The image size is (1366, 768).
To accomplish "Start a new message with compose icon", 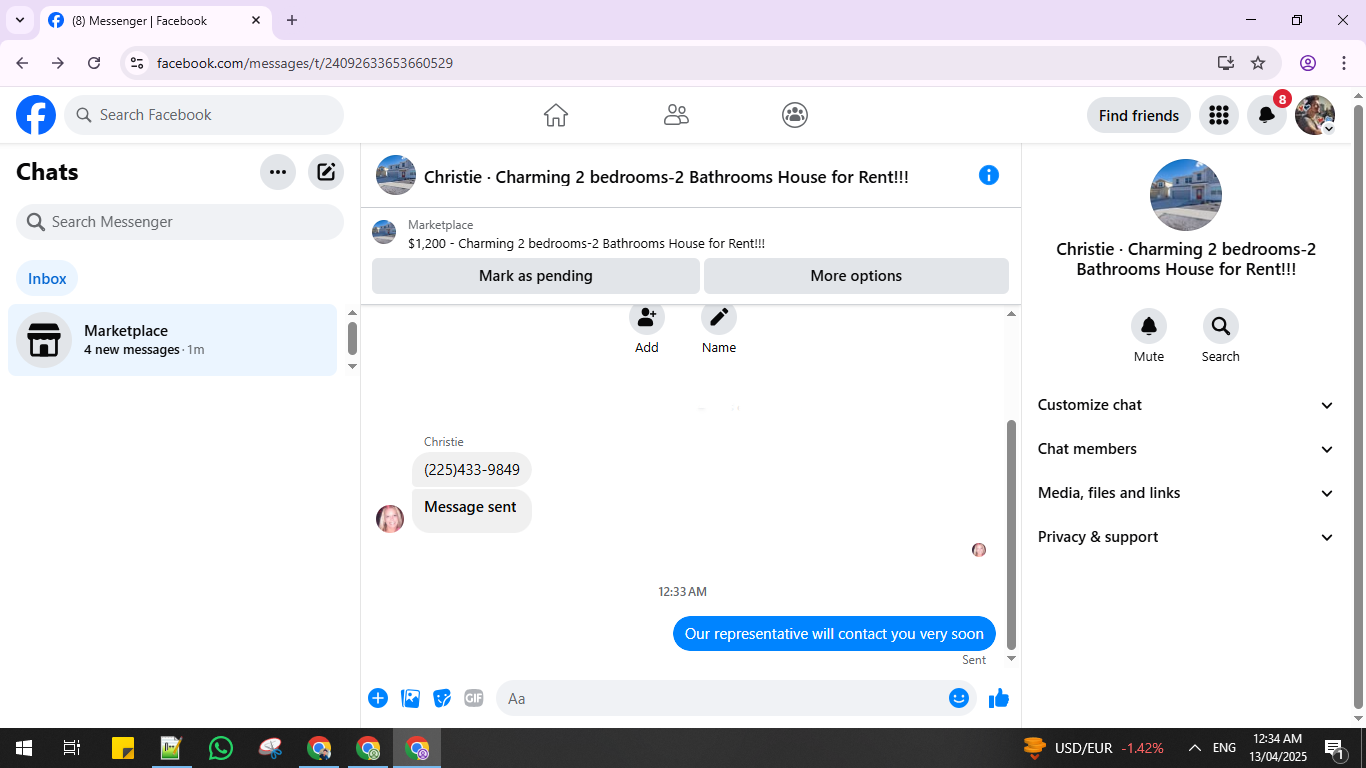I will pos(326,172).
